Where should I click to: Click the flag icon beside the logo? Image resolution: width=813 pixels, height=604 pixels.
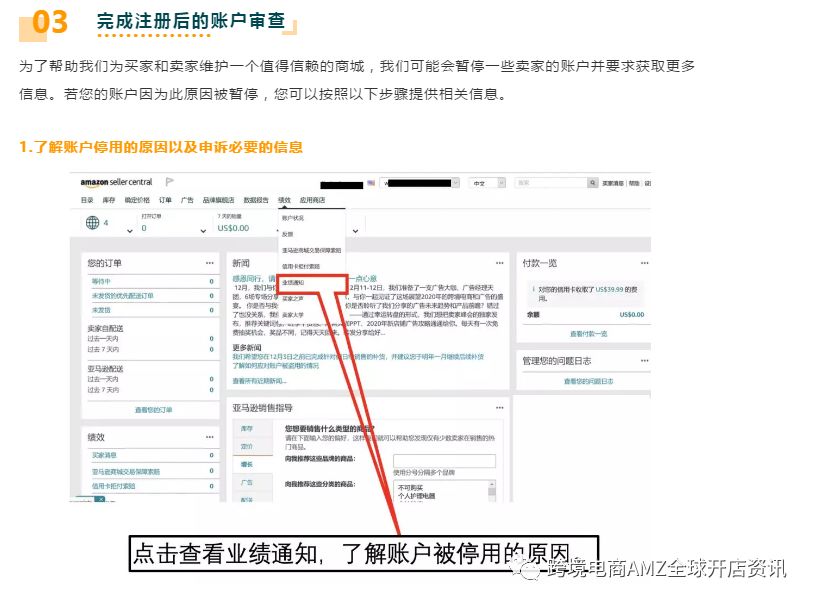pos(169,182)
